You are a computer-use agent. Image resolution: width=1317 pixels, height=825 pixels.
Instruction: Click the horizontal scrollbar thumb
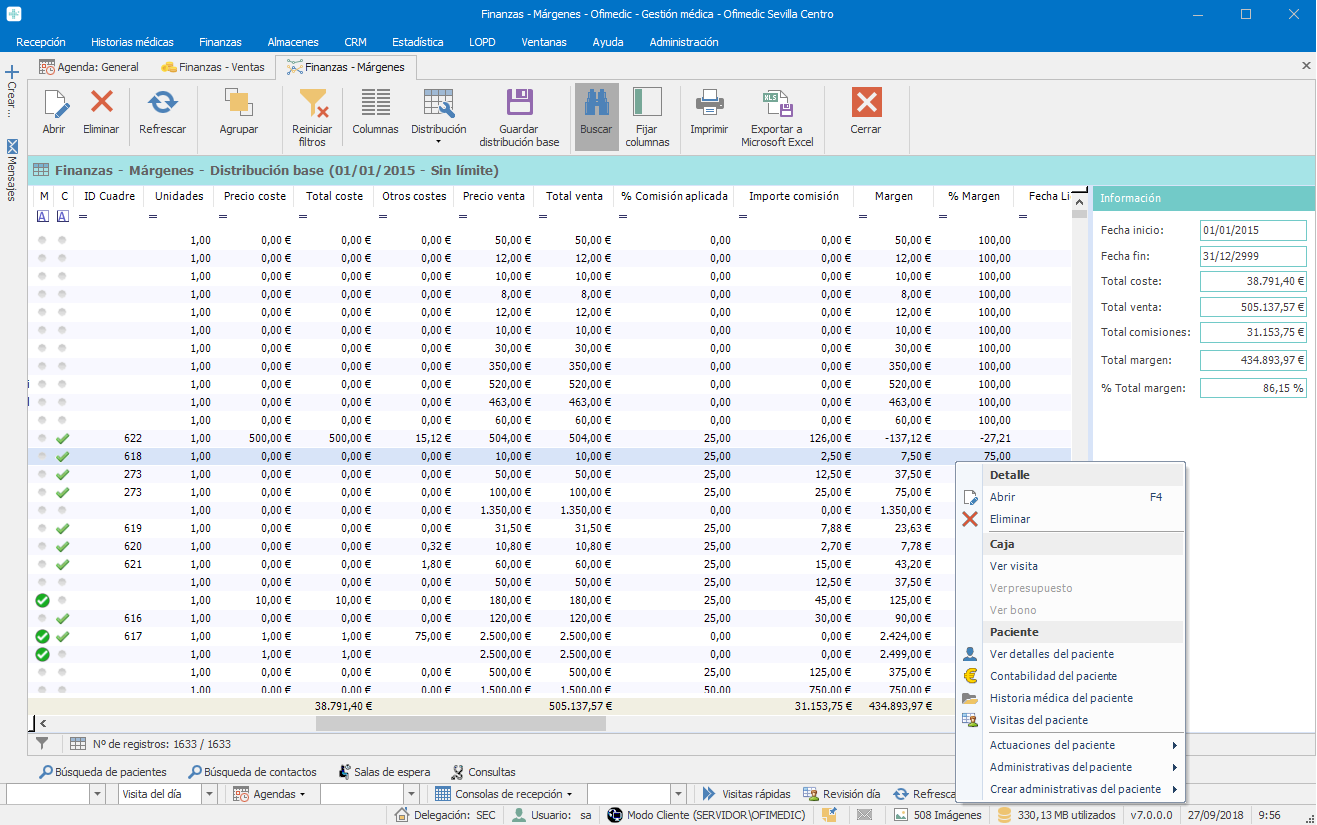click(460, 723)
